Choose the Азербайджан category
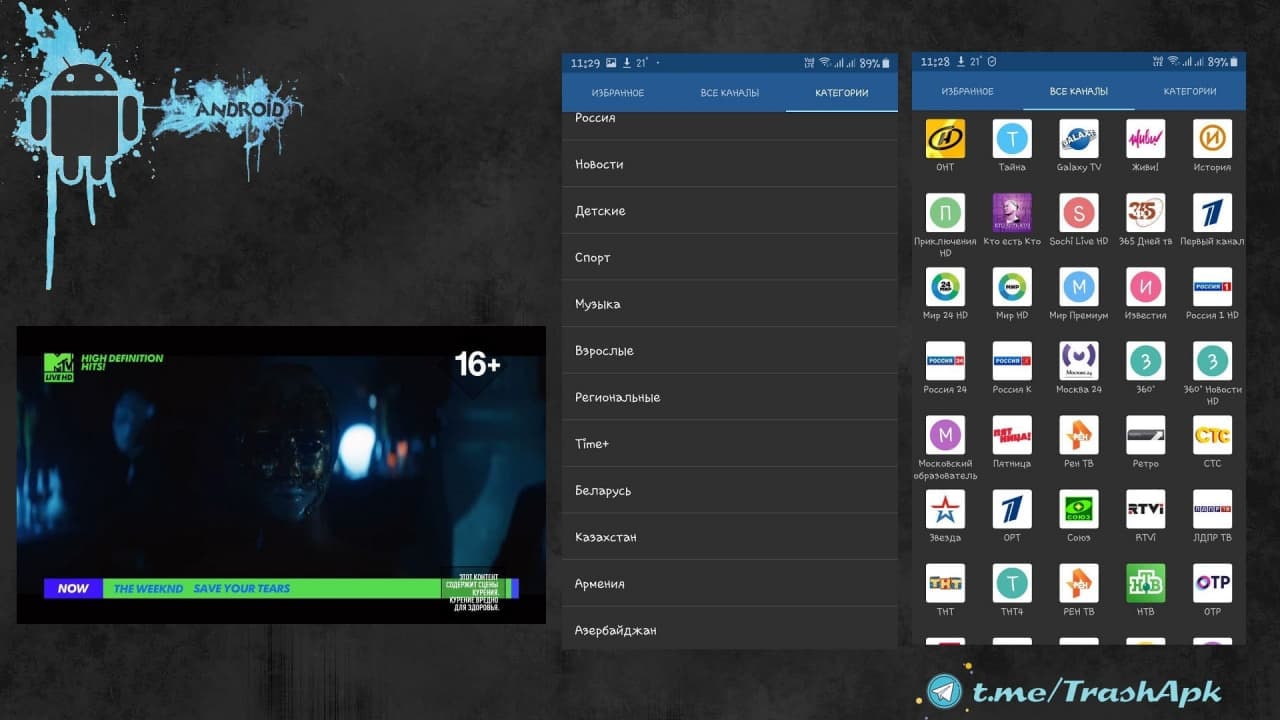 point(730,630)
